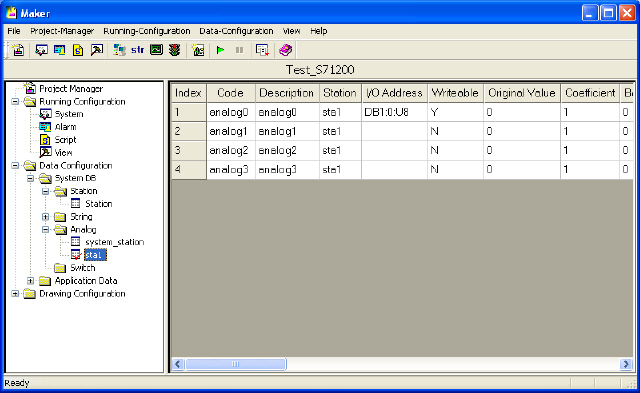Image resolution: width=640 pixels, height=393 pixels.
Task: Open the View configuration toolbar icon
Action: [x=97, y=50]
